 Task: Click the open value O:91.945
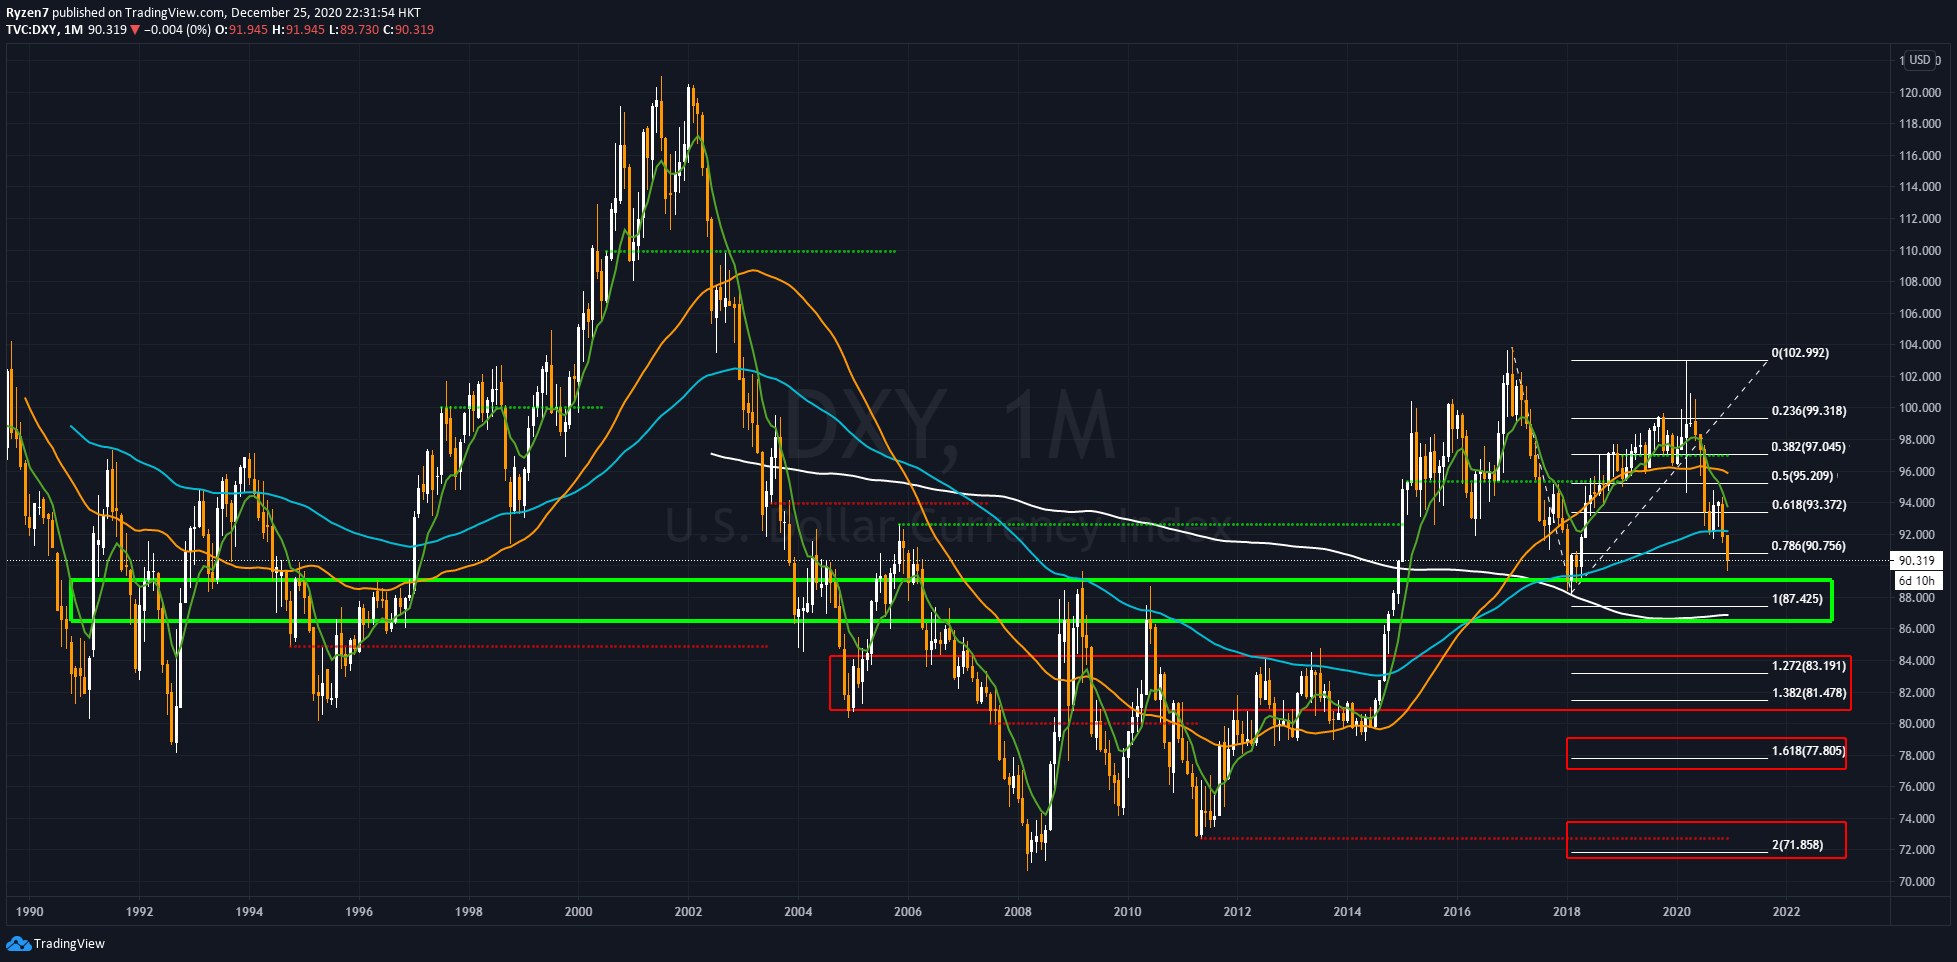241,30
